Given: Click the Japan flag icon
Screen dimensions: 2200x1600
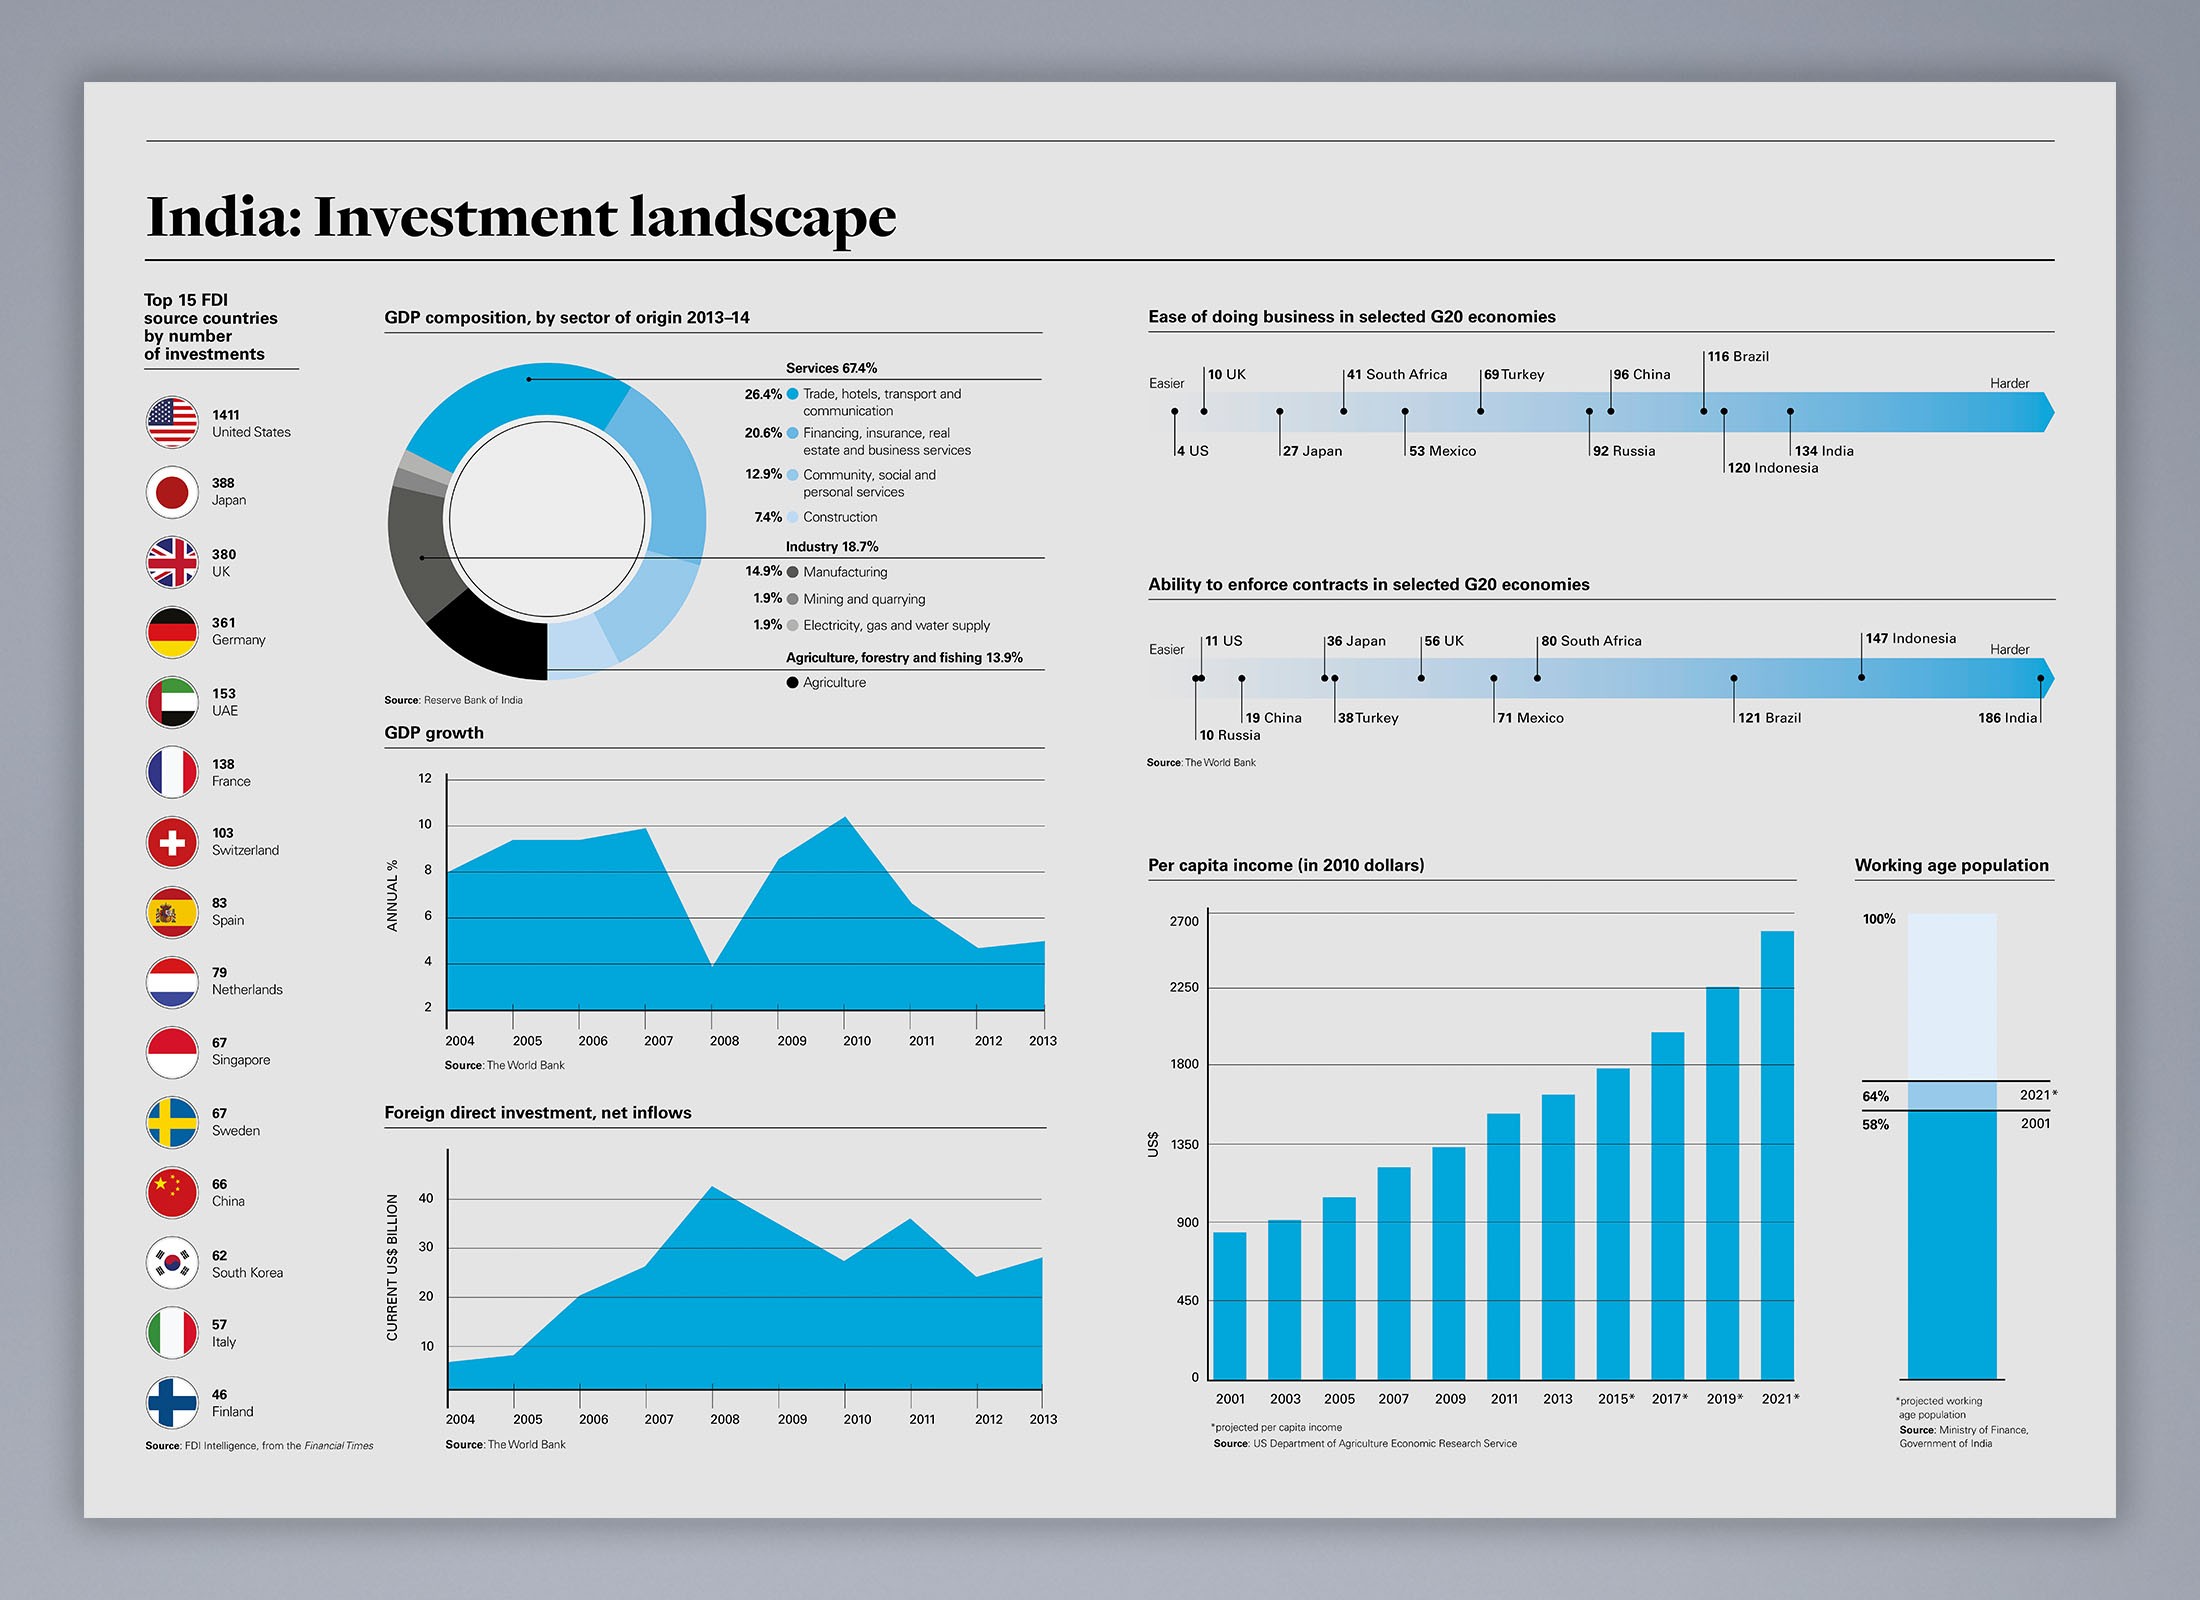Looking at the screenshot, I should click(172, 492).
